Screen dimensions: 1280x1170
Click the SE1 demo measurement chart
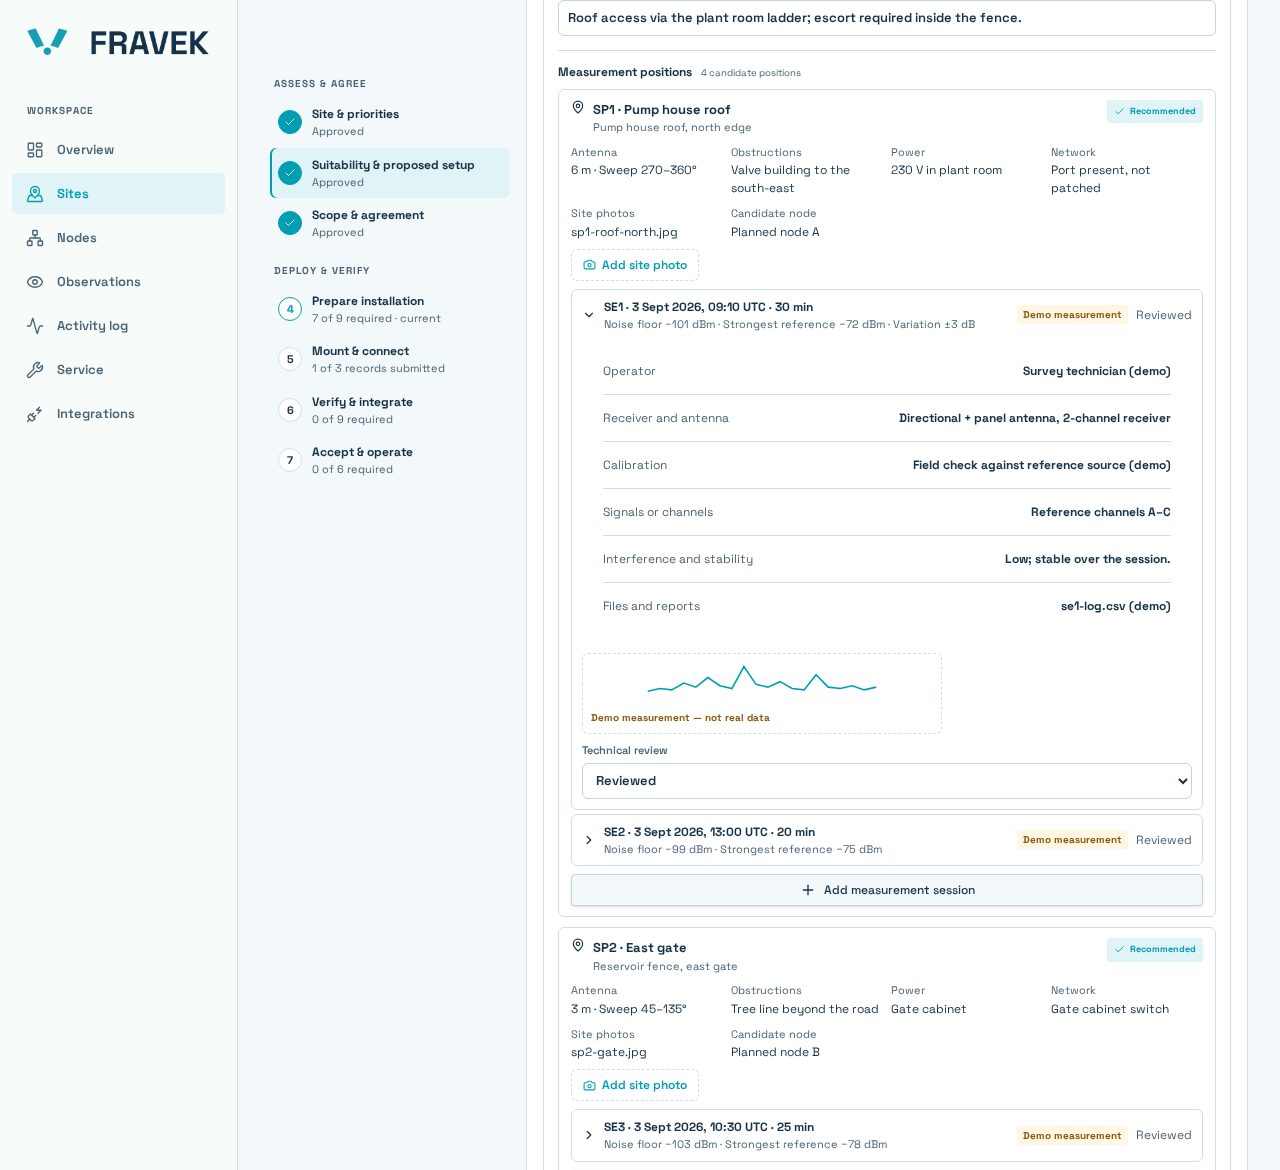[x=762, y=693]
